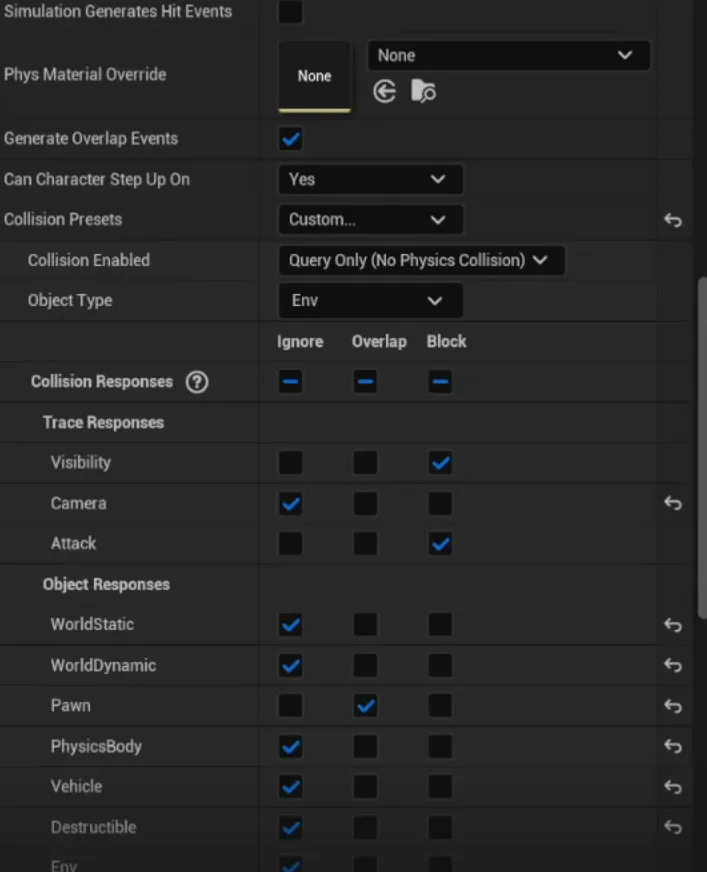Reset the Camera response to default
The width and height of the screenshot is (707, 872).
coord(673,503)
